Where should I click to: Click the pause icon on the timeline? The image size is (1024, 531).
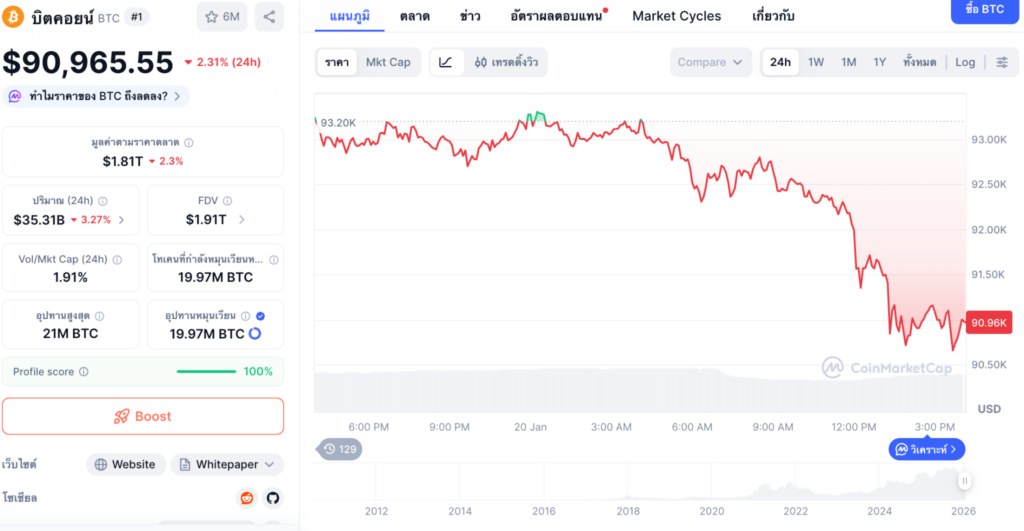965,481
